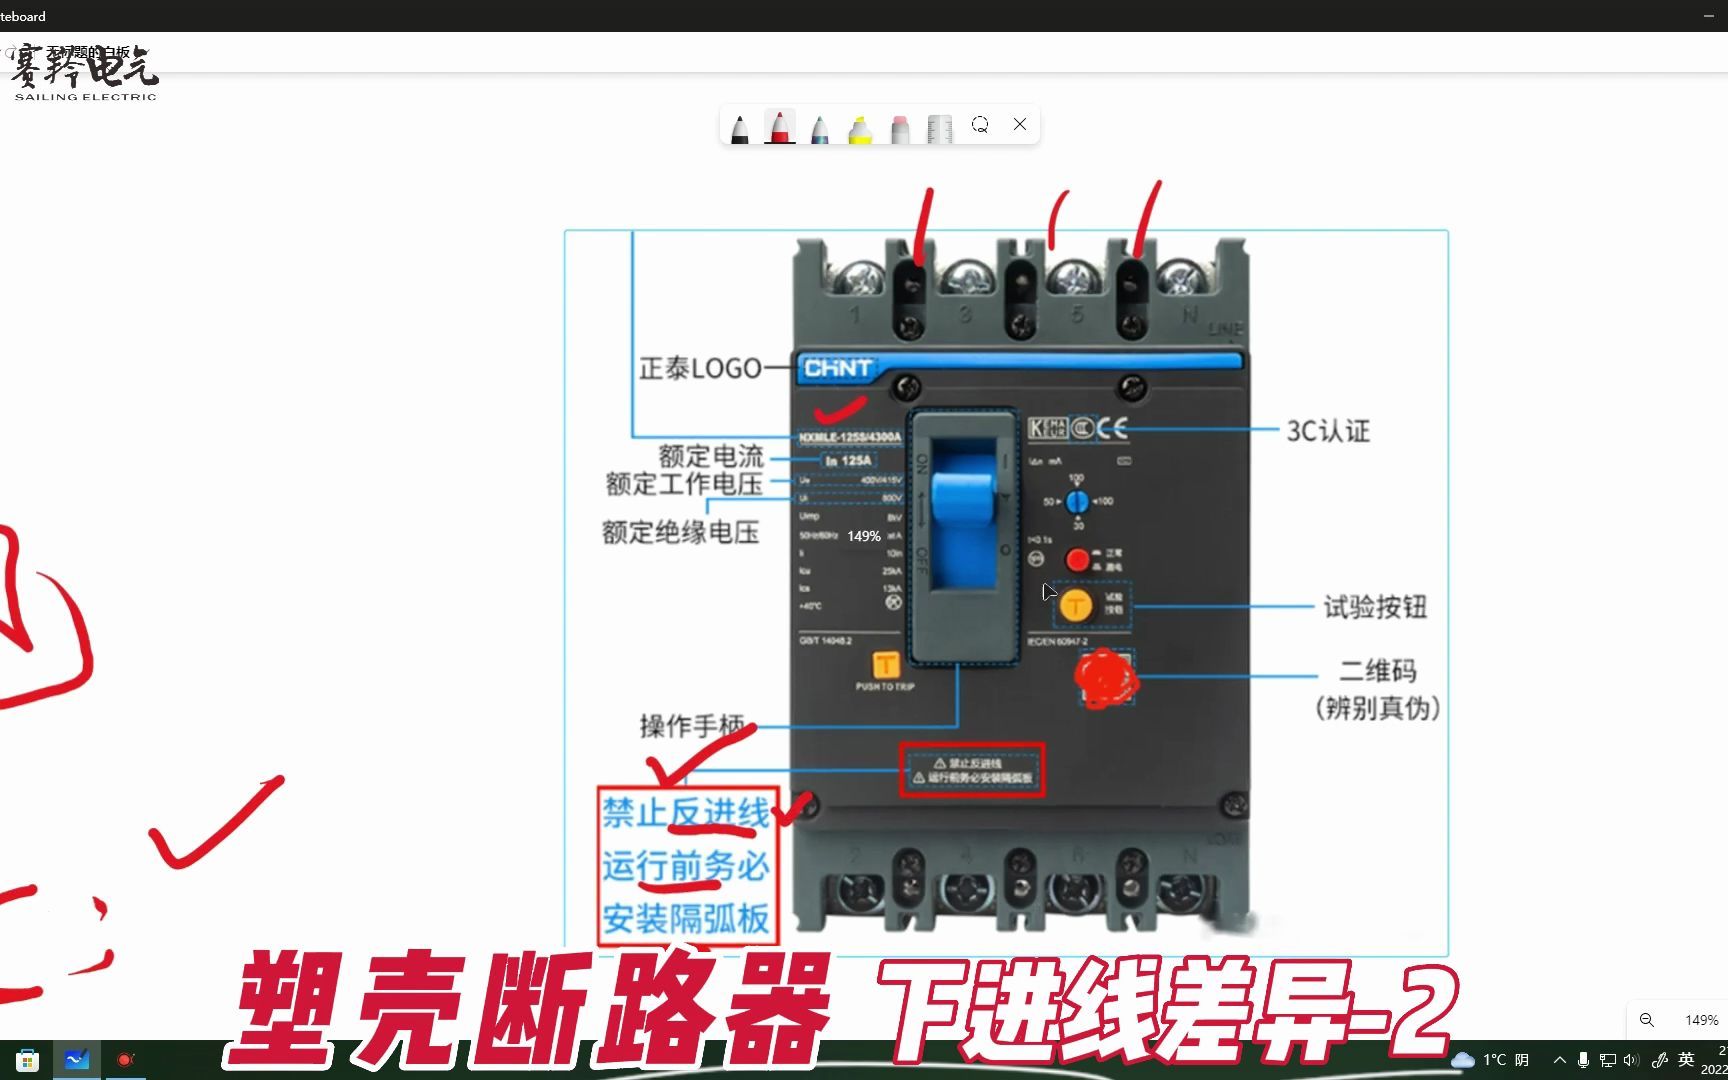This screenshot has height=1080, width=1728.
Task: Open the weather widget showing 1°C
Action: (1491, 1060)
